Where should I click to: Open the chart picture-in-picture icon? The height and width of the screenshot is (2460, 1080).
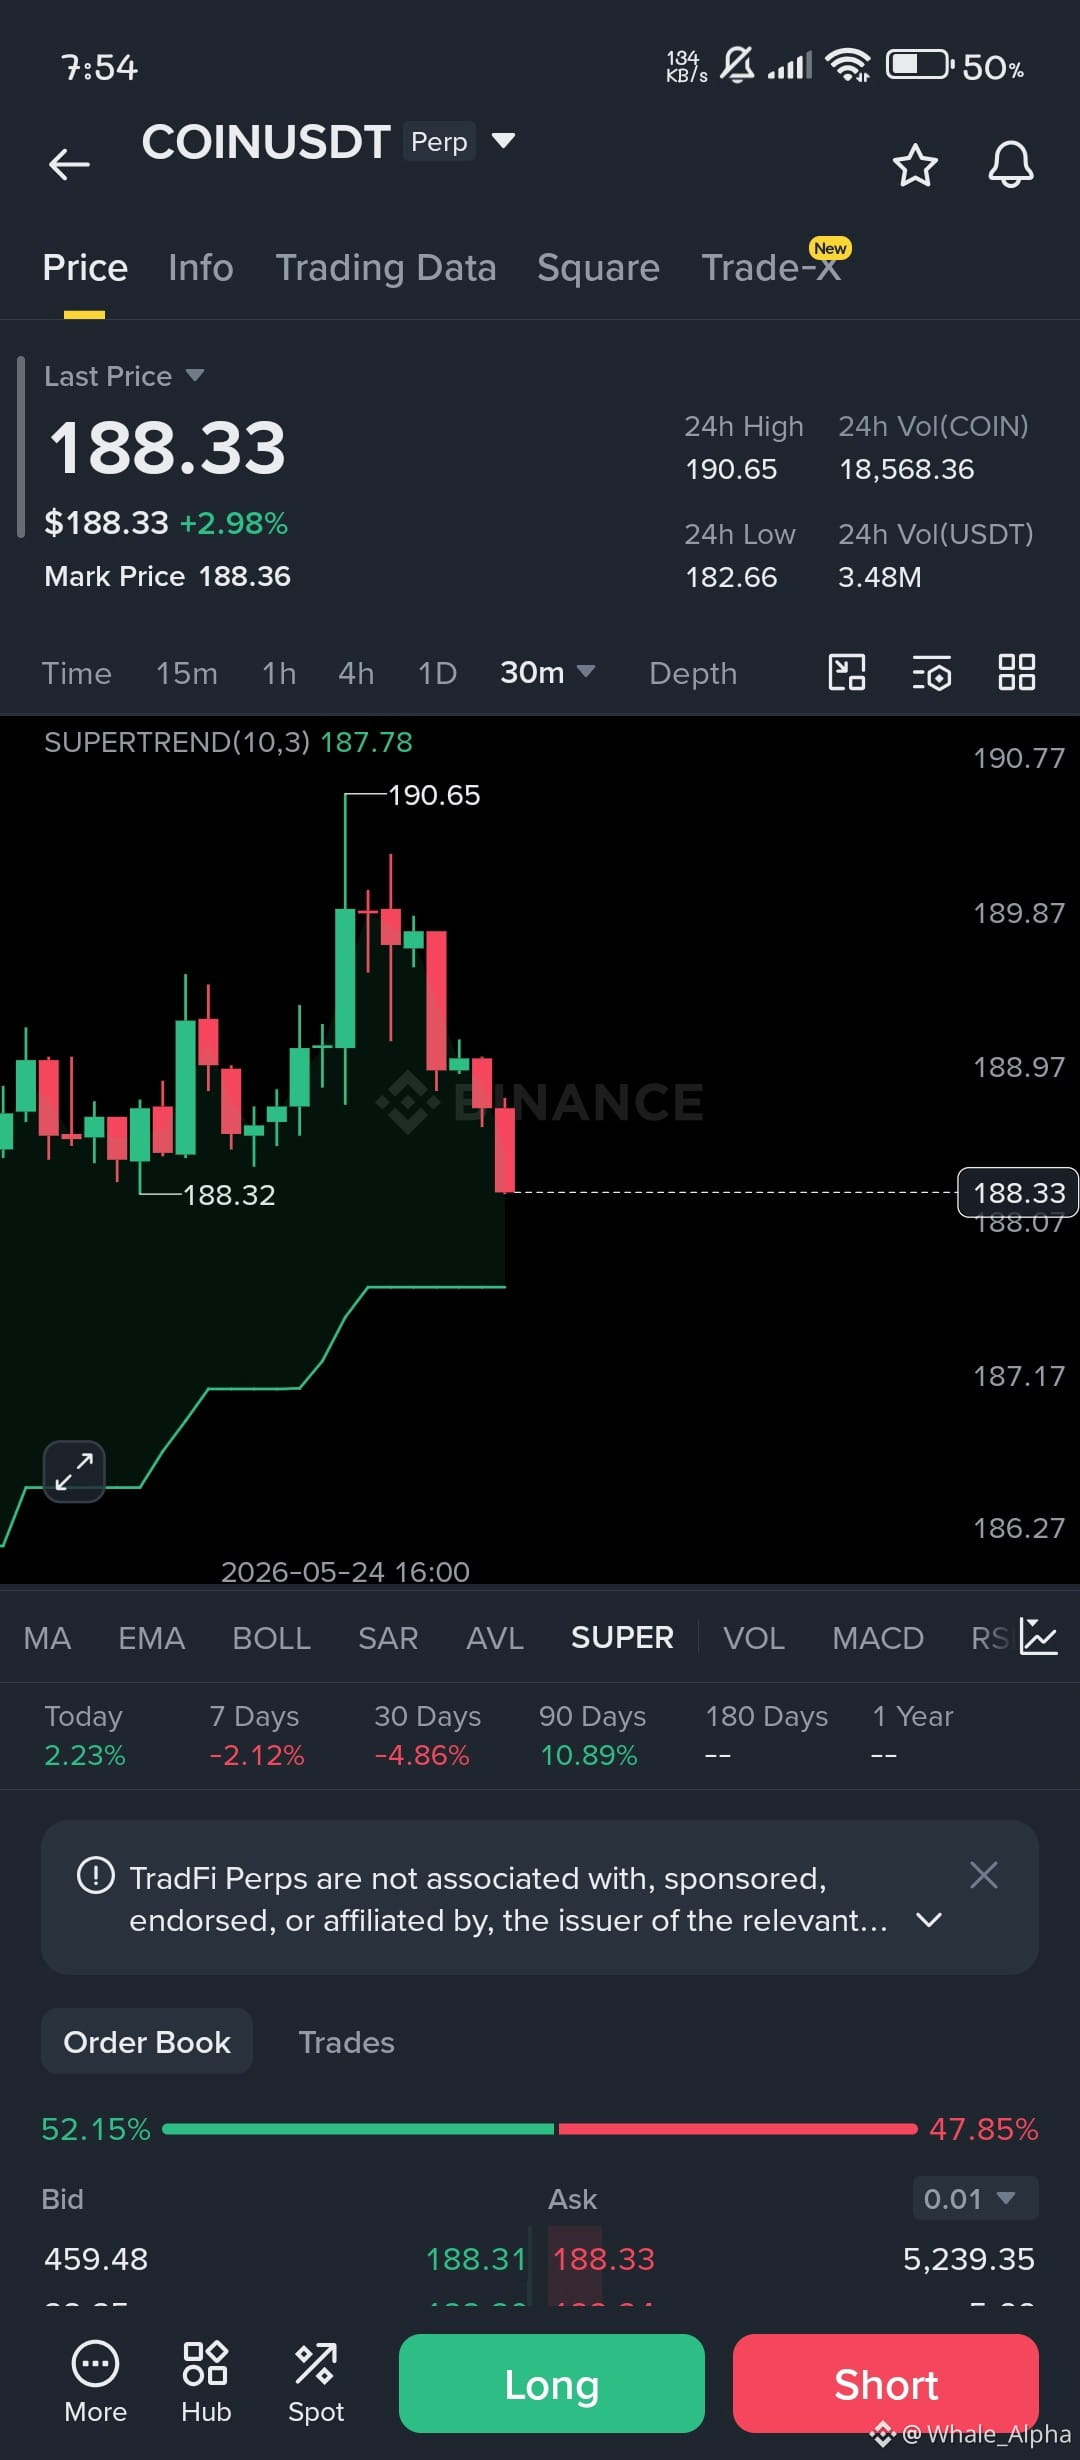coord(847,672)
